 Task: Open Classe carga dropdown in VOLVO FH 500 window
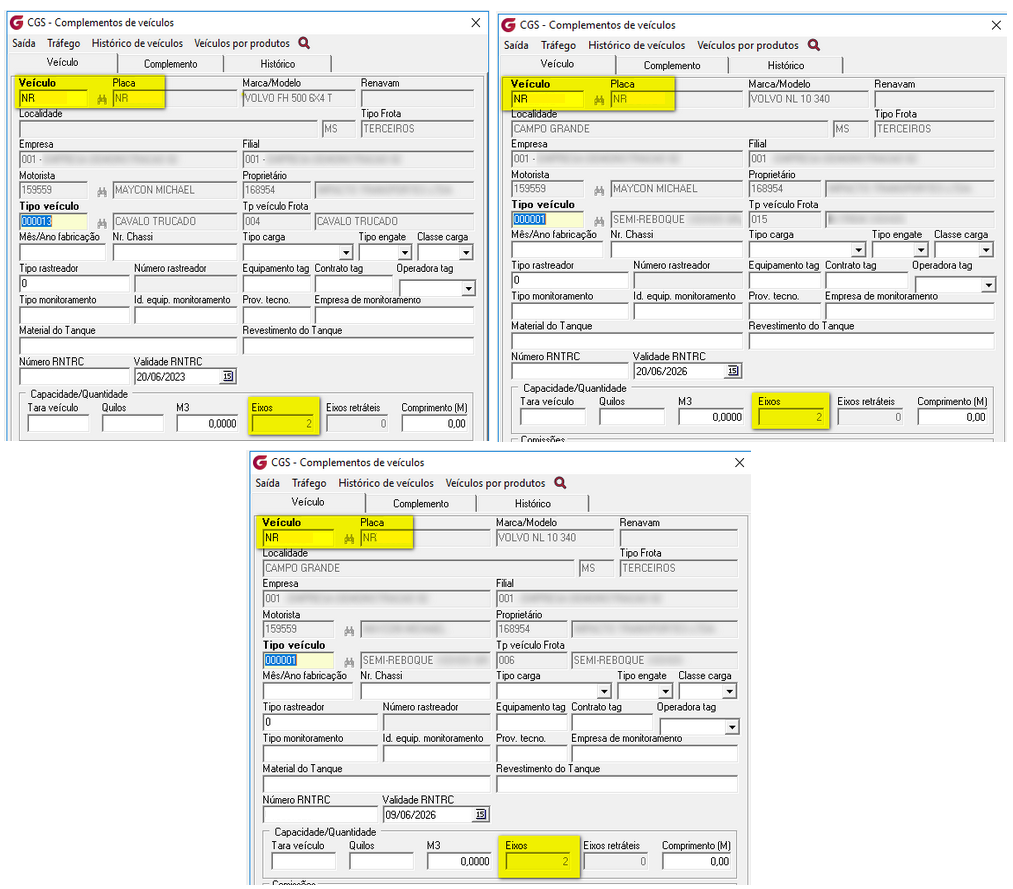[466, 253]
